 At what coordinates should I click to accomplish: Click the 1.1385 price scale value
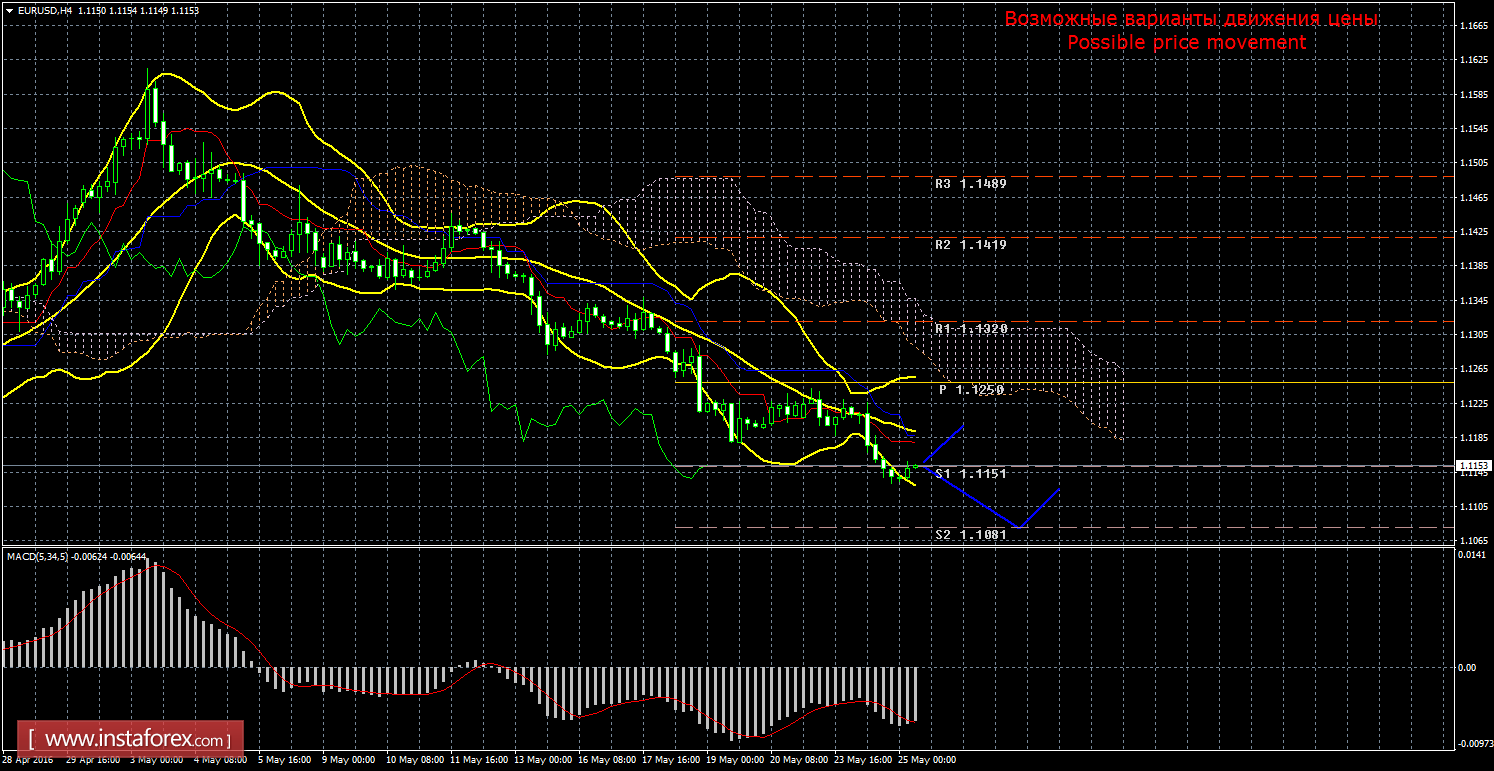tap(1472, 266)
